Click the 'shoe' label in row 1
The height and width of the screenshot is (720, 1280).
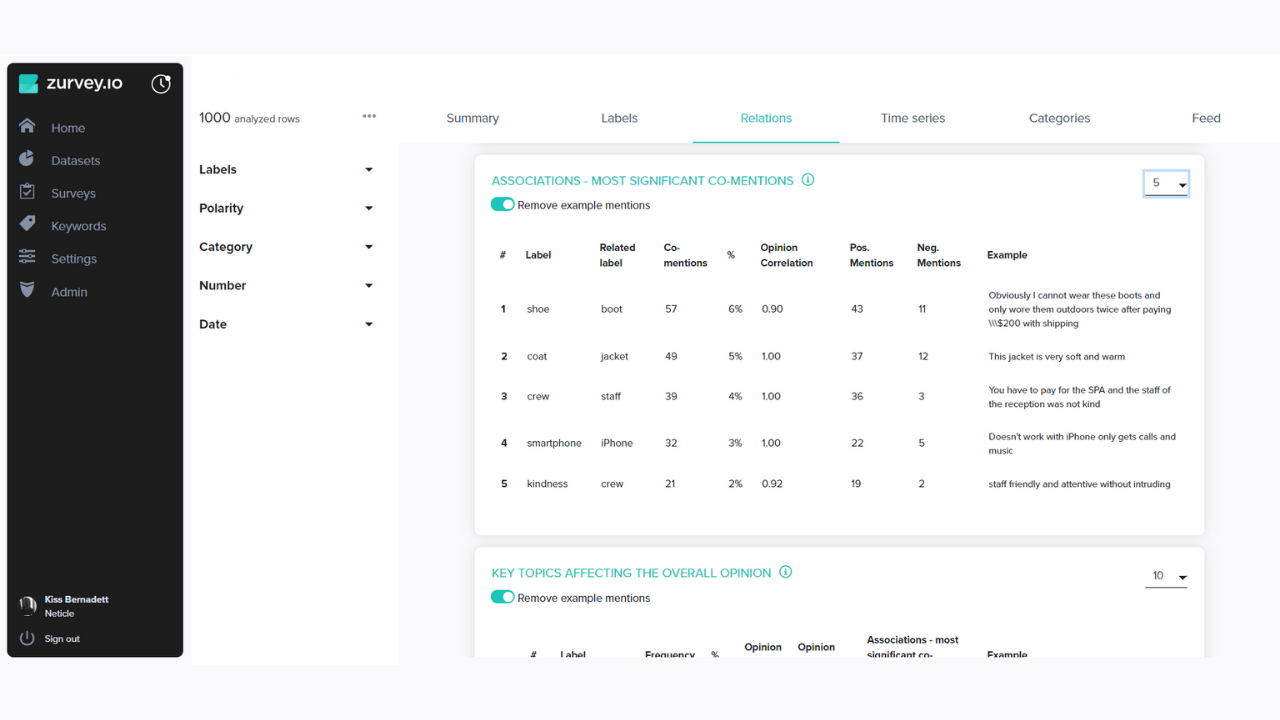538,309
